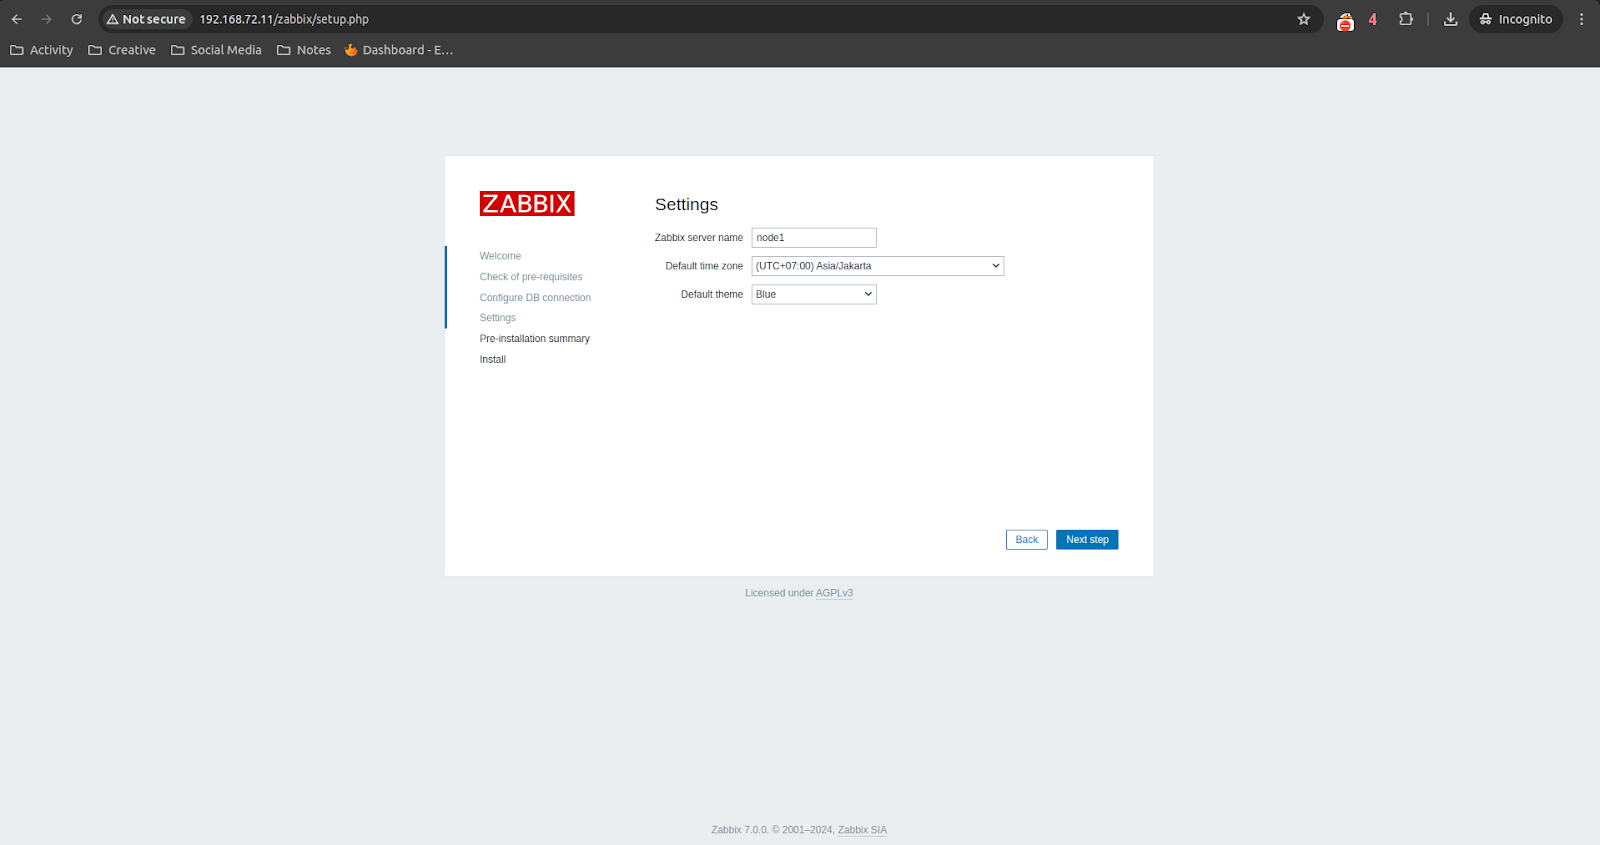The image size is (1600, 845).
Task: Click the browser forward arrow
Action: pyautogui.click(x=47, y=19)
